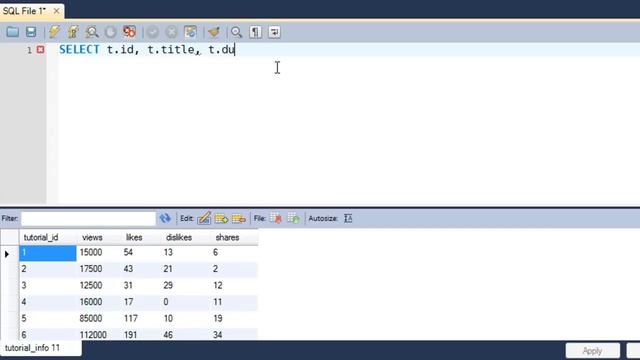Toggle the auto-commit mode icon
The width and height of the screenshot is (640, 360).
pyautogui.click(x=190, y=32)
